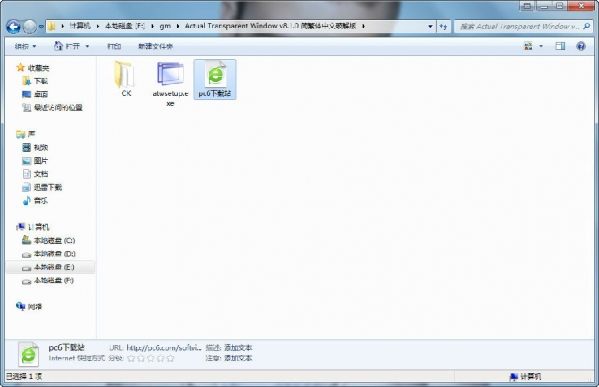Maximize the Explorer window
The height and width of the screenshot is (387, 599).
(x=559, y=5)
